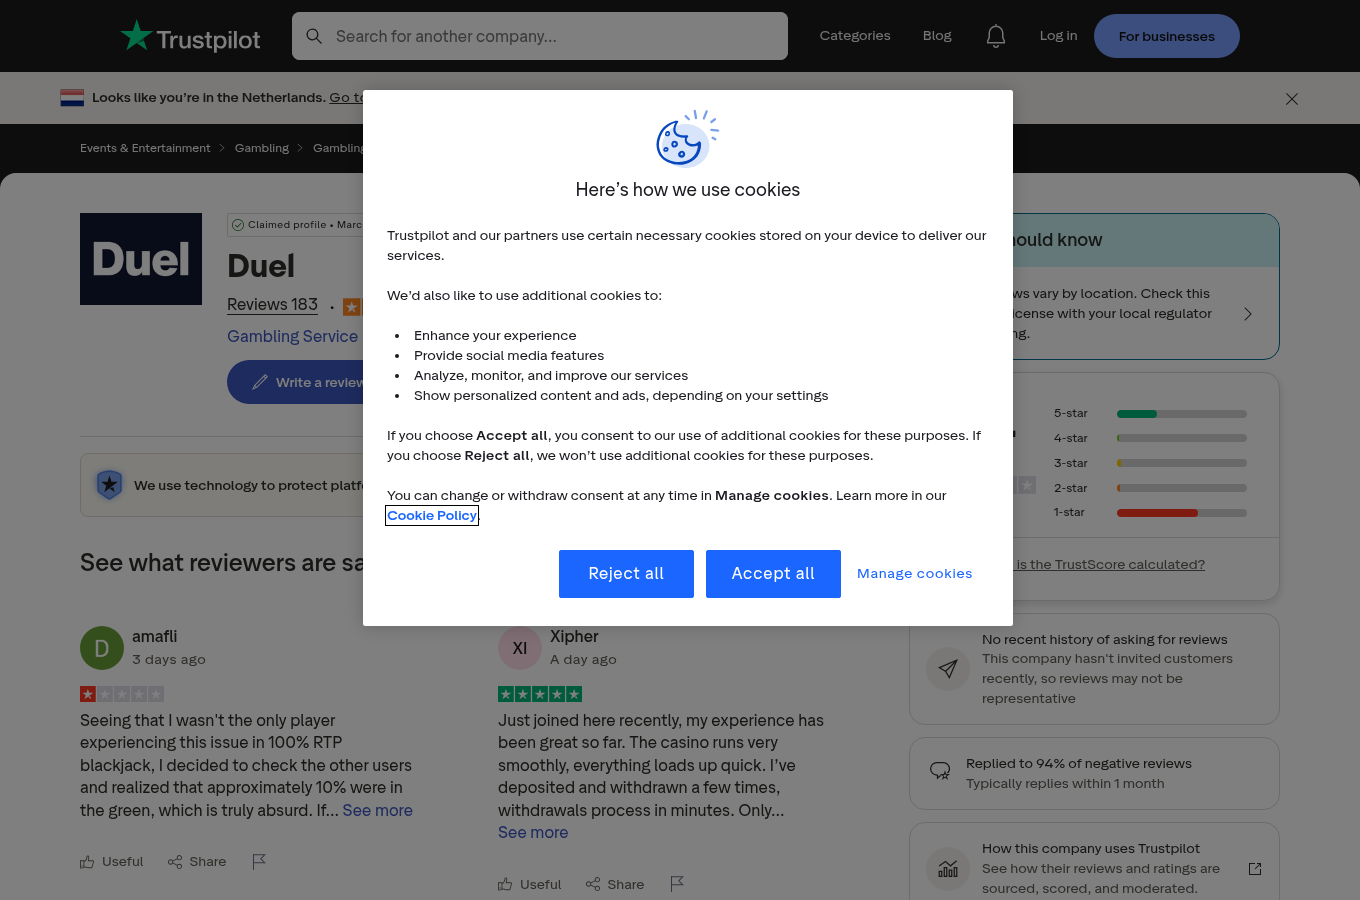The height and width of the screenshot is (900, 1360).
Task: Click the chart icon for Trustpilot usage
Action: (x=948, y=868)
